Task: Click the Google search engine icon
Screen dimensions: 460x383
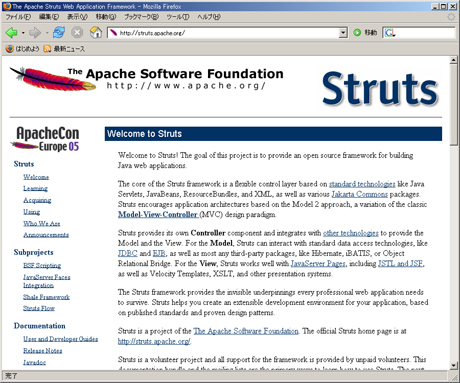Action: coord(390,33)
